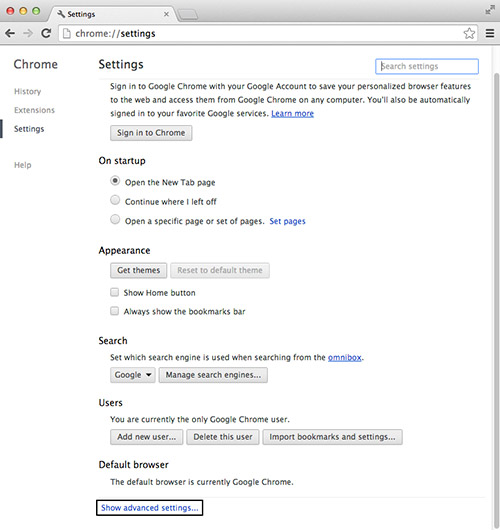The height and width of the screenshot is (530, 500).
Task: Open History in the sidebar
Action: [x=27, y=91]
